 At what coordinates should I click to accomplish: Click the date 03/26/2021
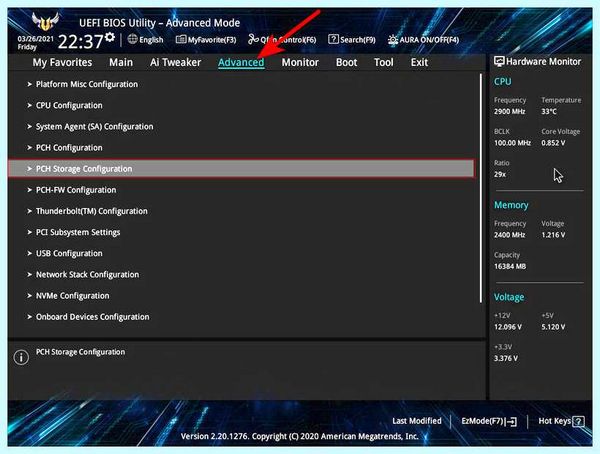pyautogui.click(x=36, y=39)
